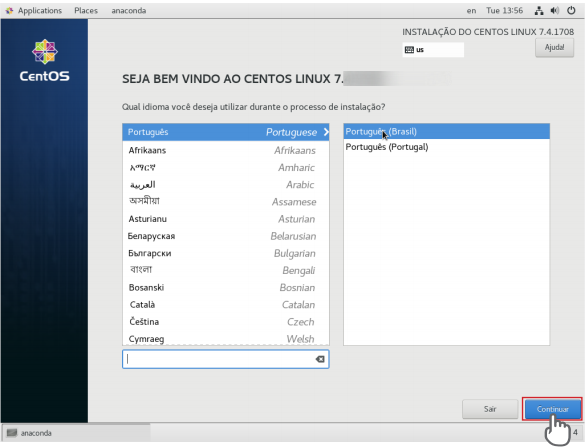Choose Português (Brasil) locale
The width and height of the screenshot is (588, 448).
click(446, 132)
